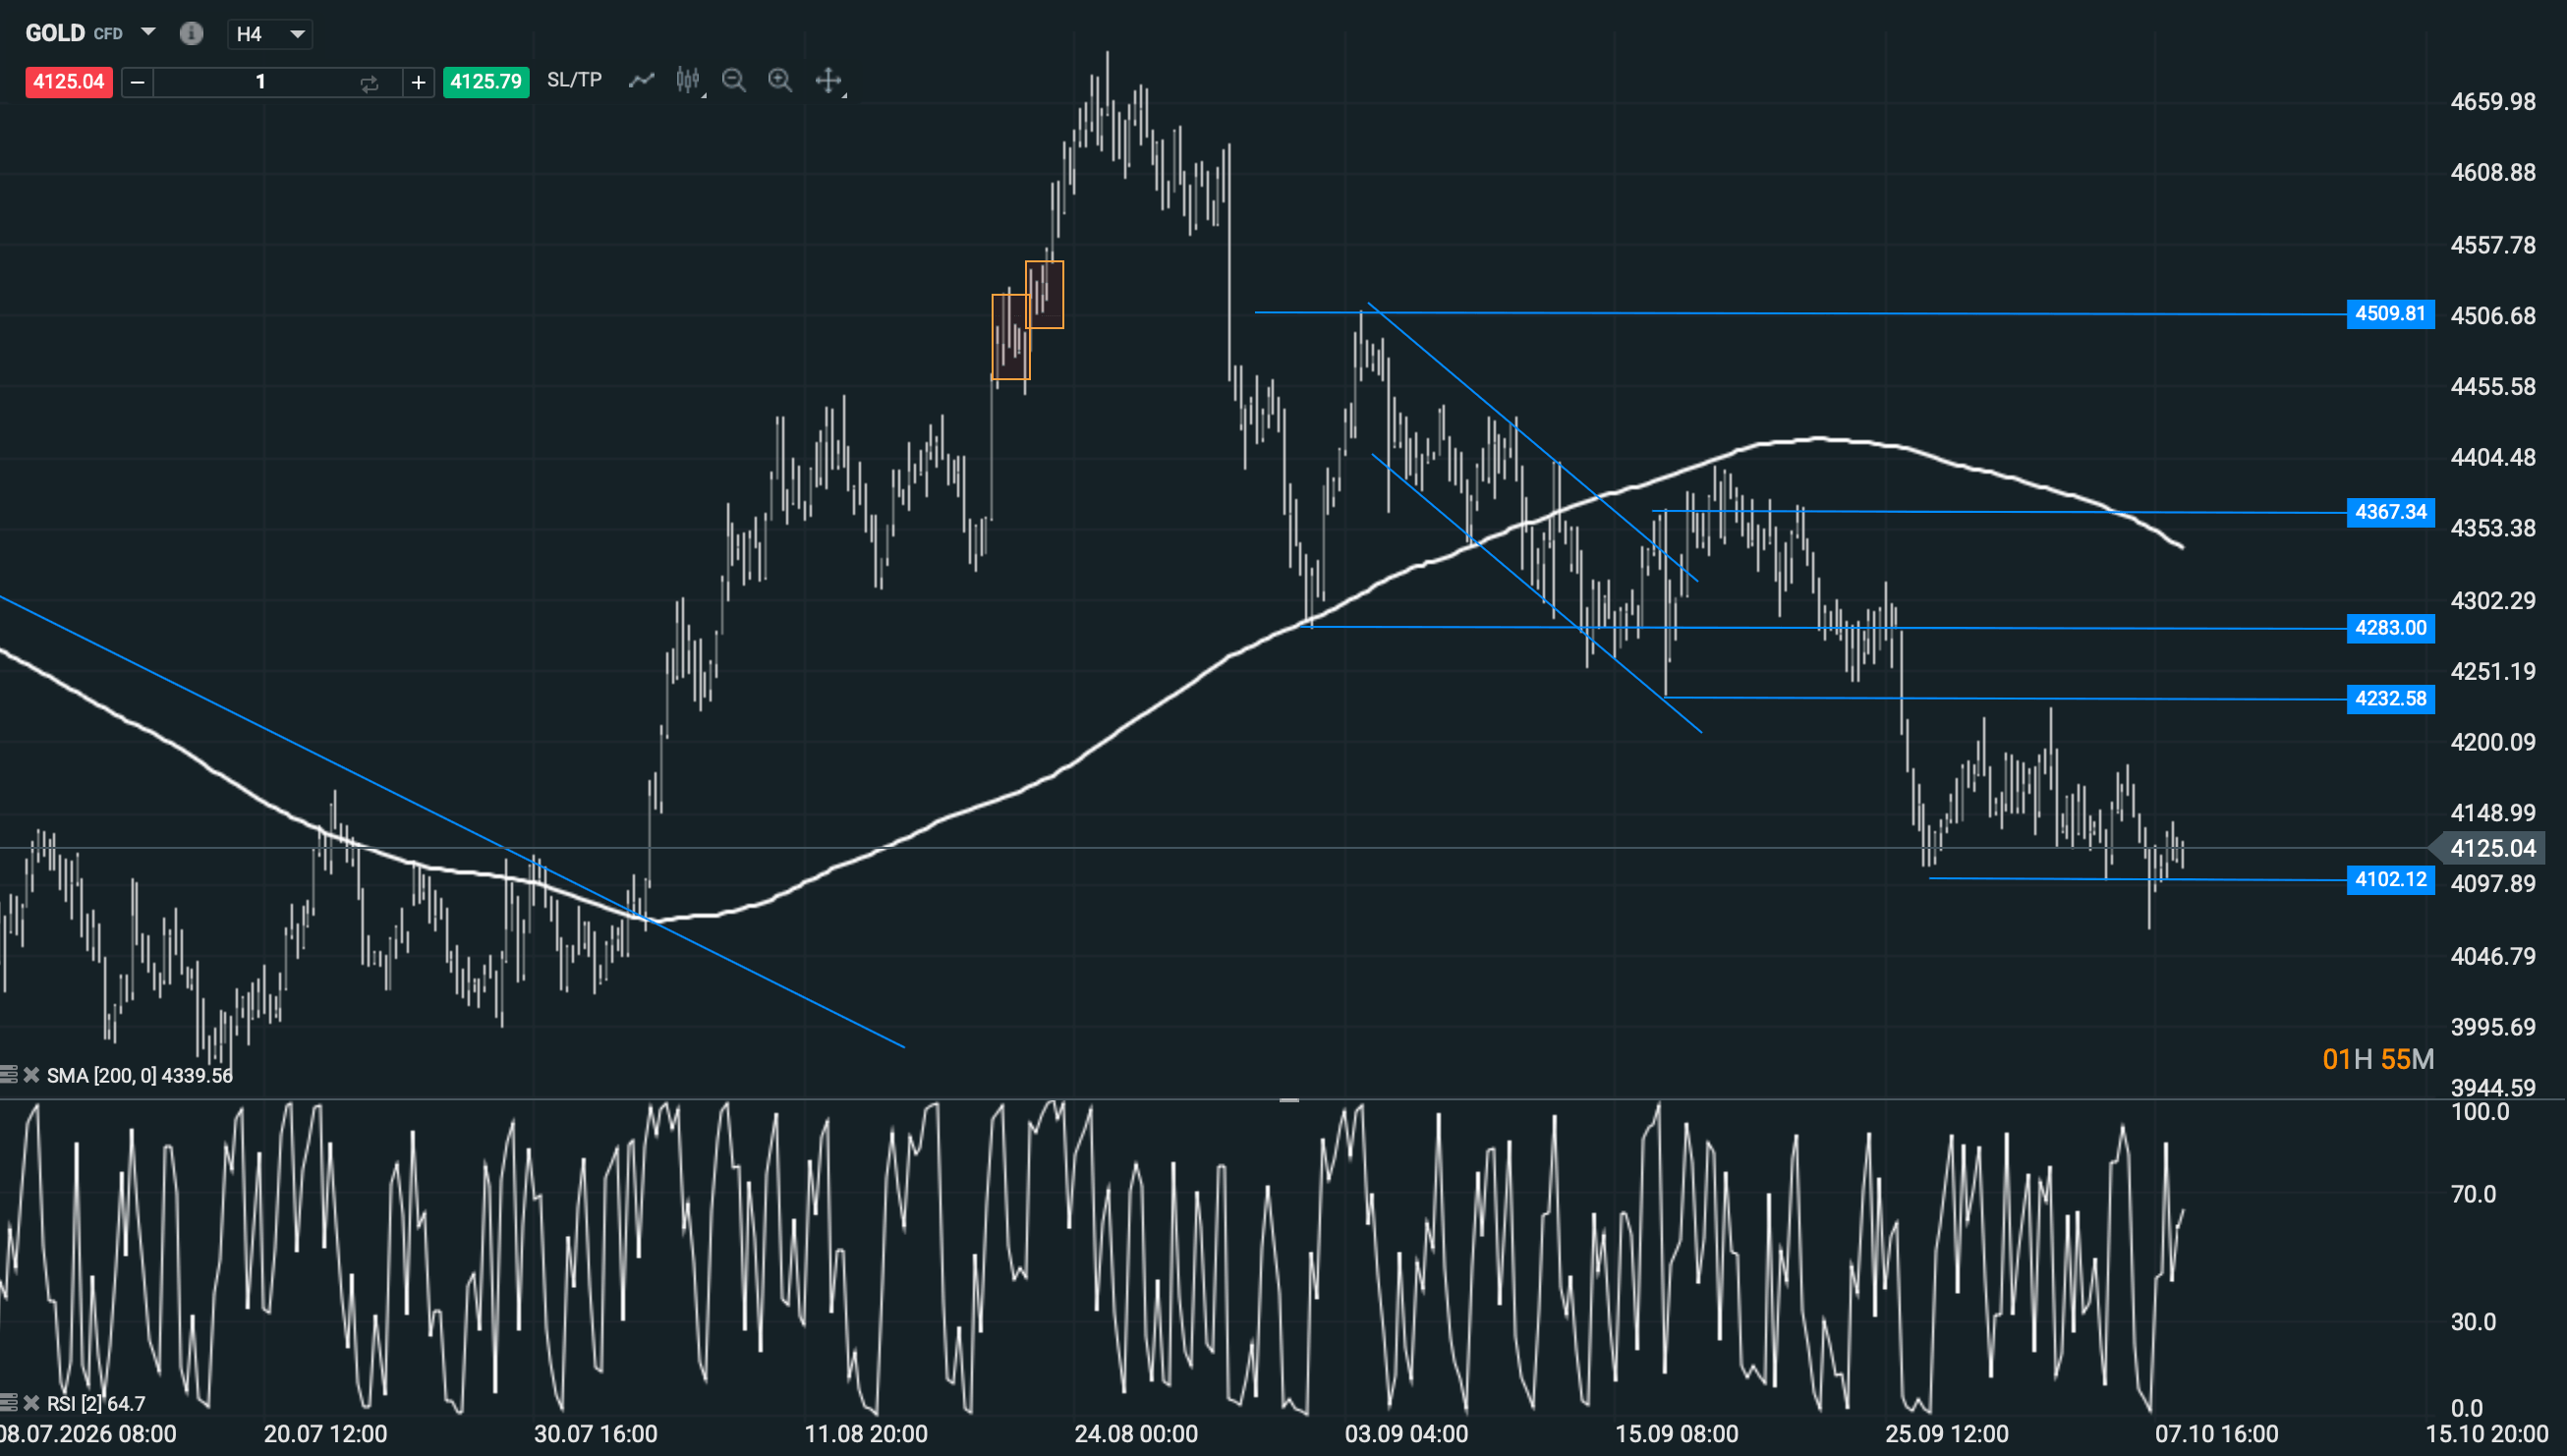Open RSI indicator settings icon
The image size is (2567, 1456).
[9, 1403]
